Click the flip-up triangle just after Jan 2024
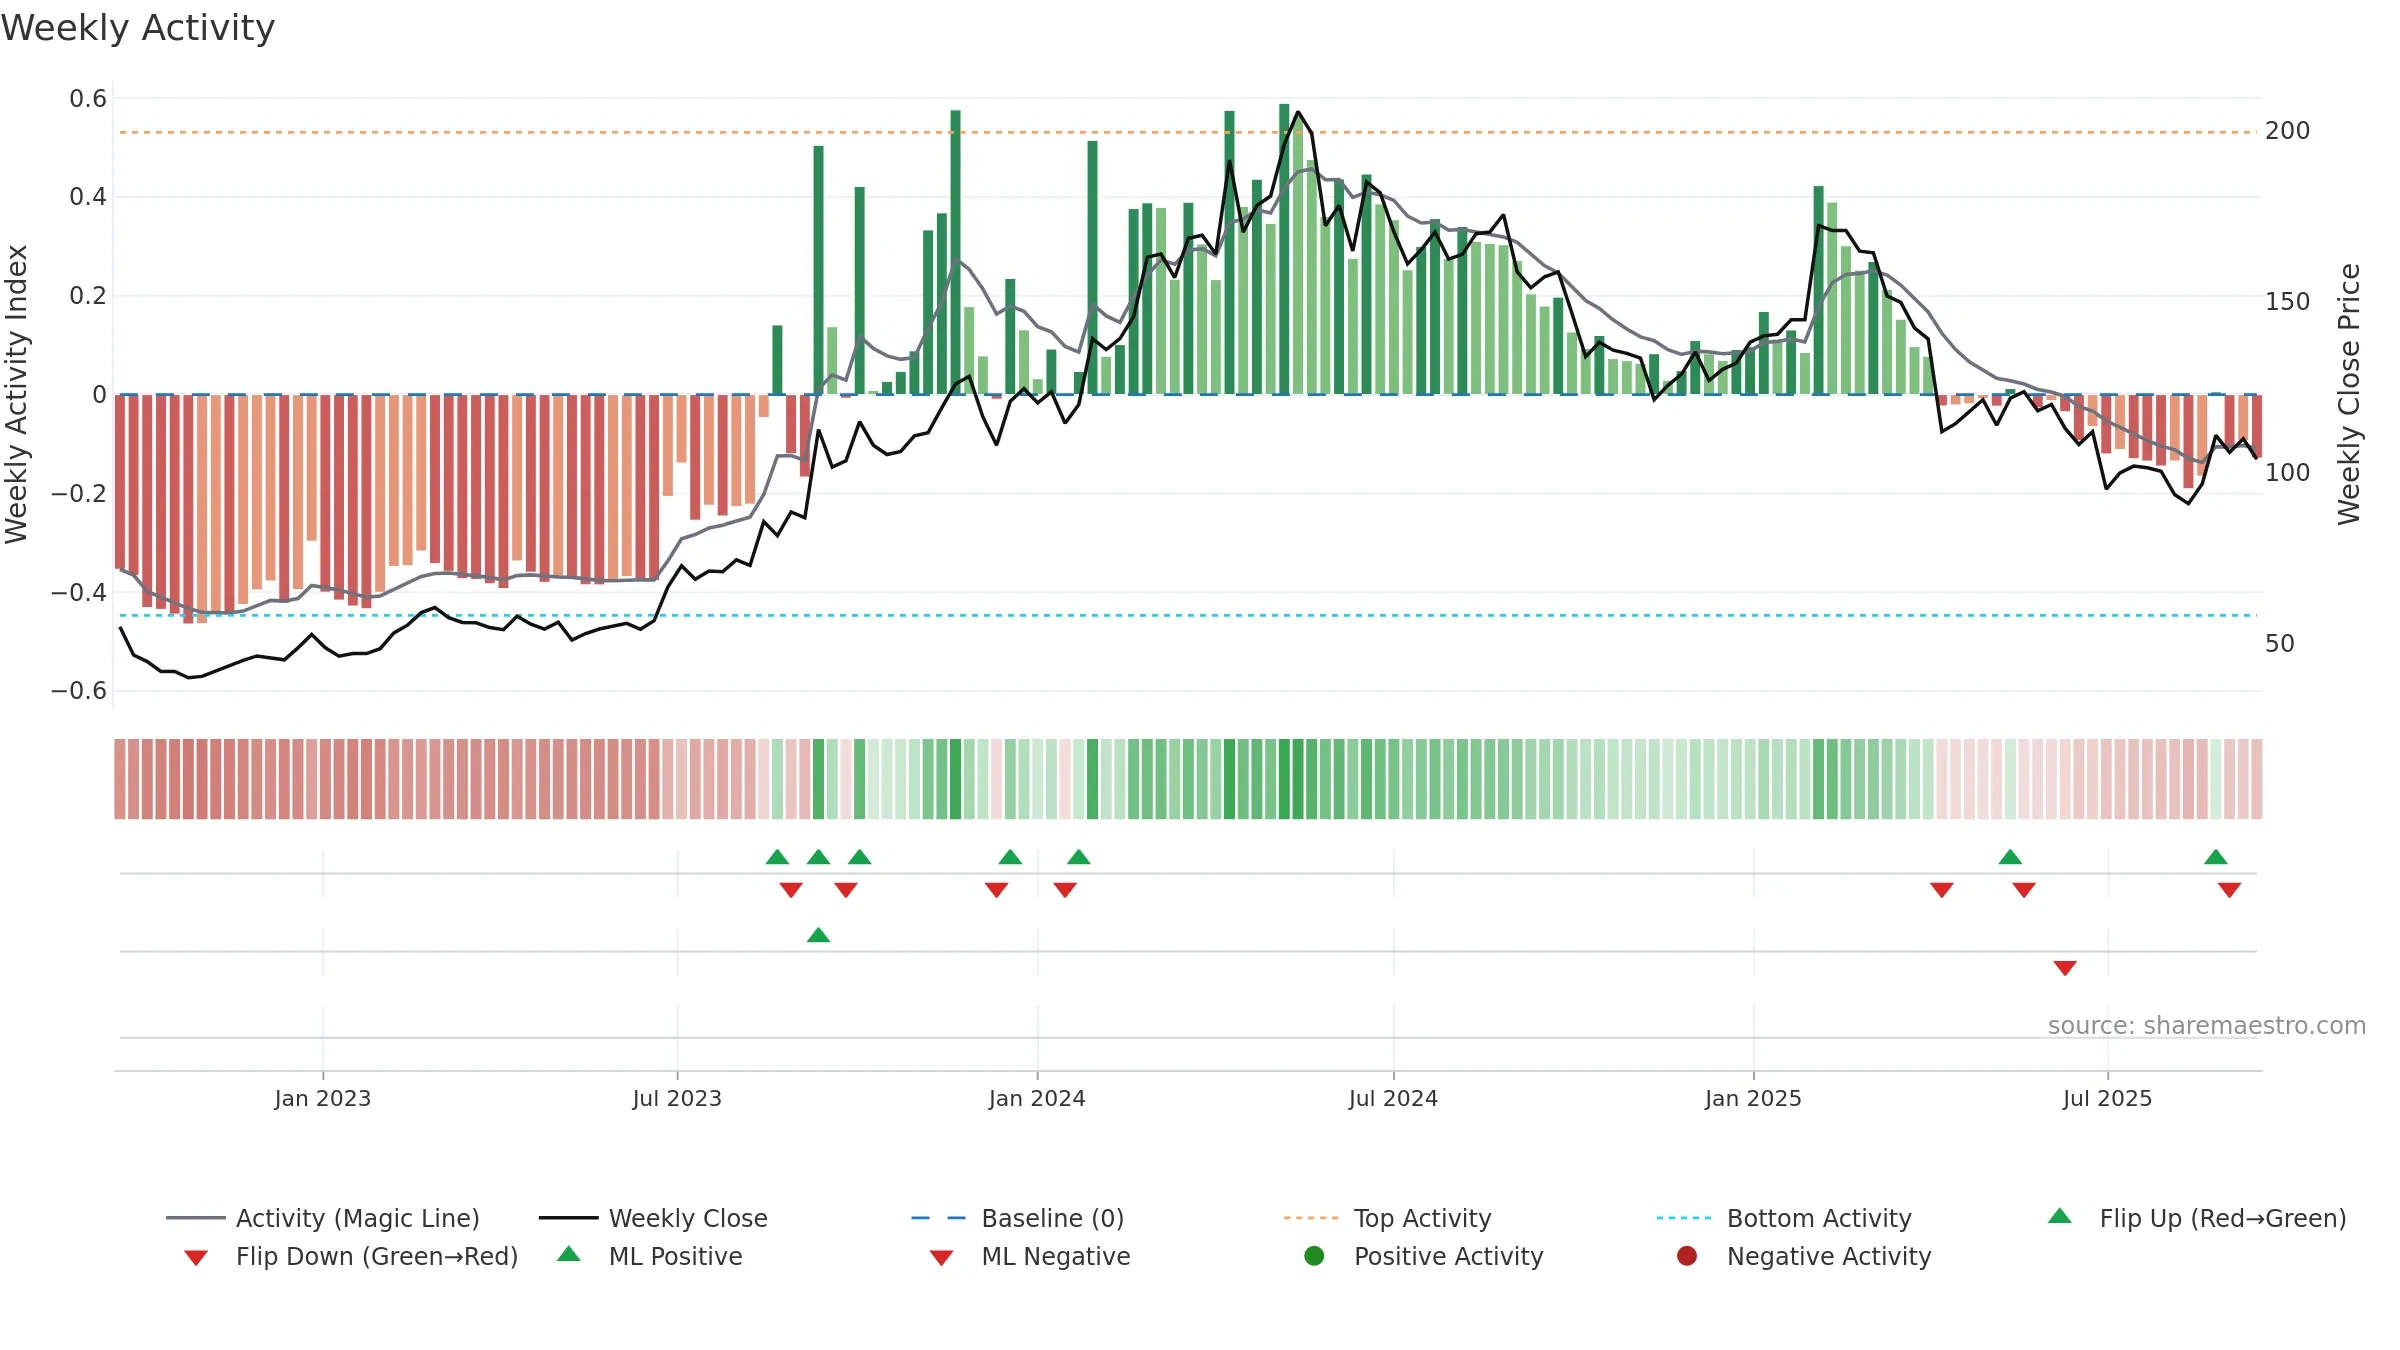This screenshot has height=1350, width=2400. pyautogui.click(x=1079, y=857)
